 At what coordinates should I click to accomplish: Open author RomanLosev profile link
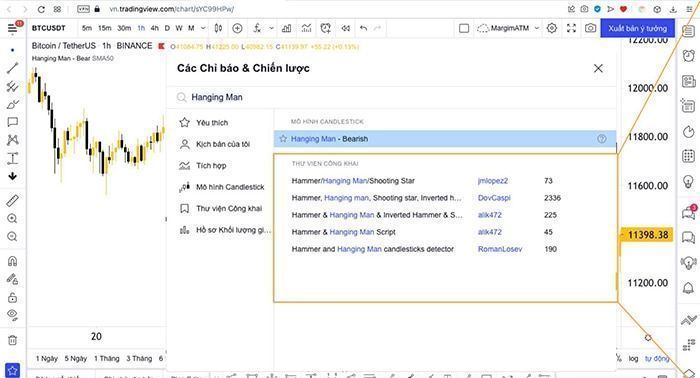[x=500, y=249]
